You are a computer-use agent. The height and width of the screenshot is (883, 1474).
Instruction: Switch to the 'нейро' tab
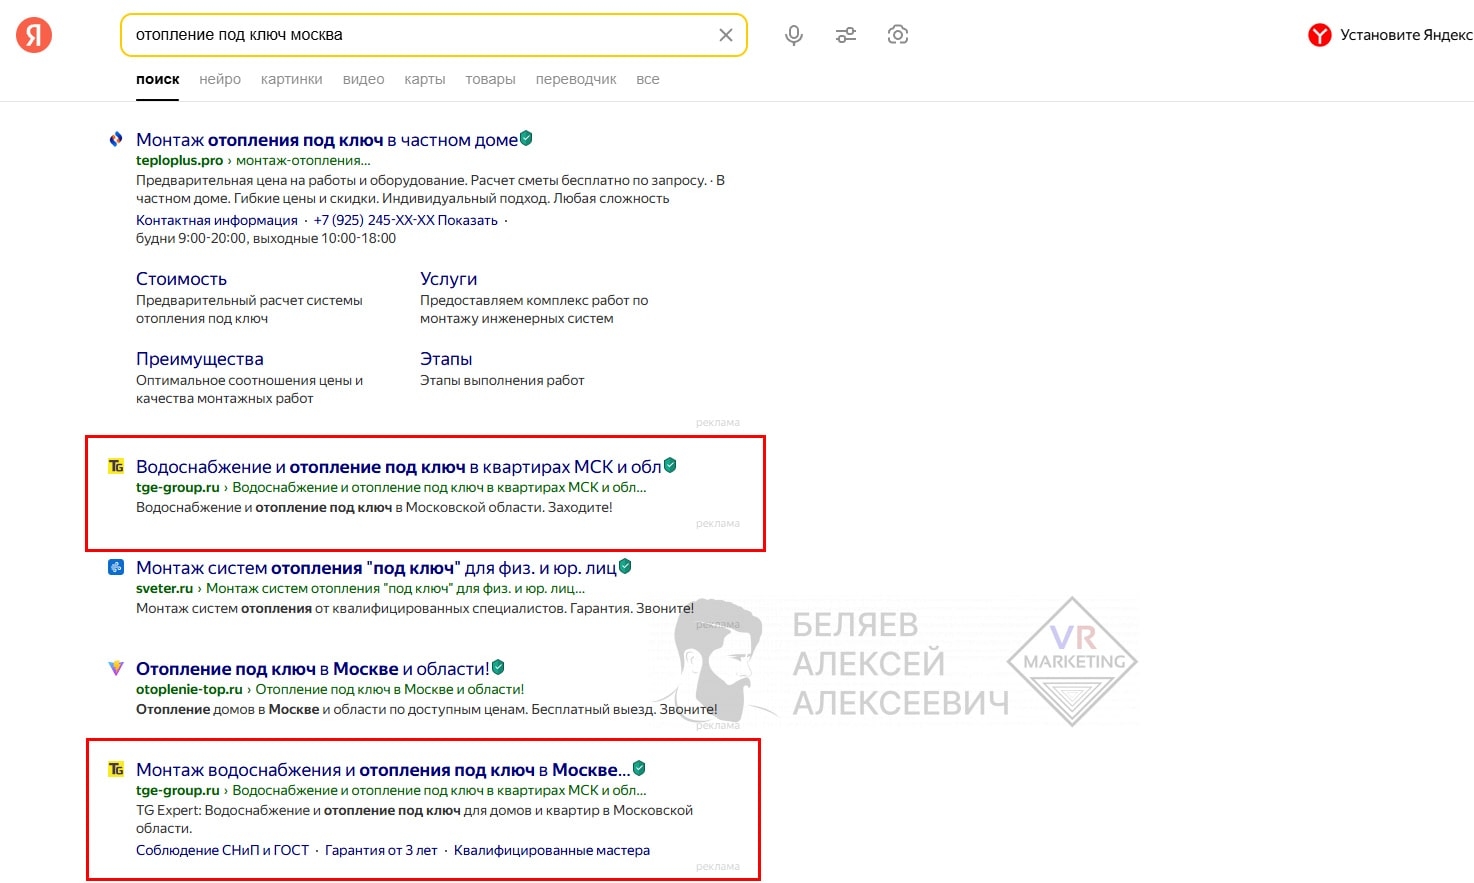tap(220, 79)
